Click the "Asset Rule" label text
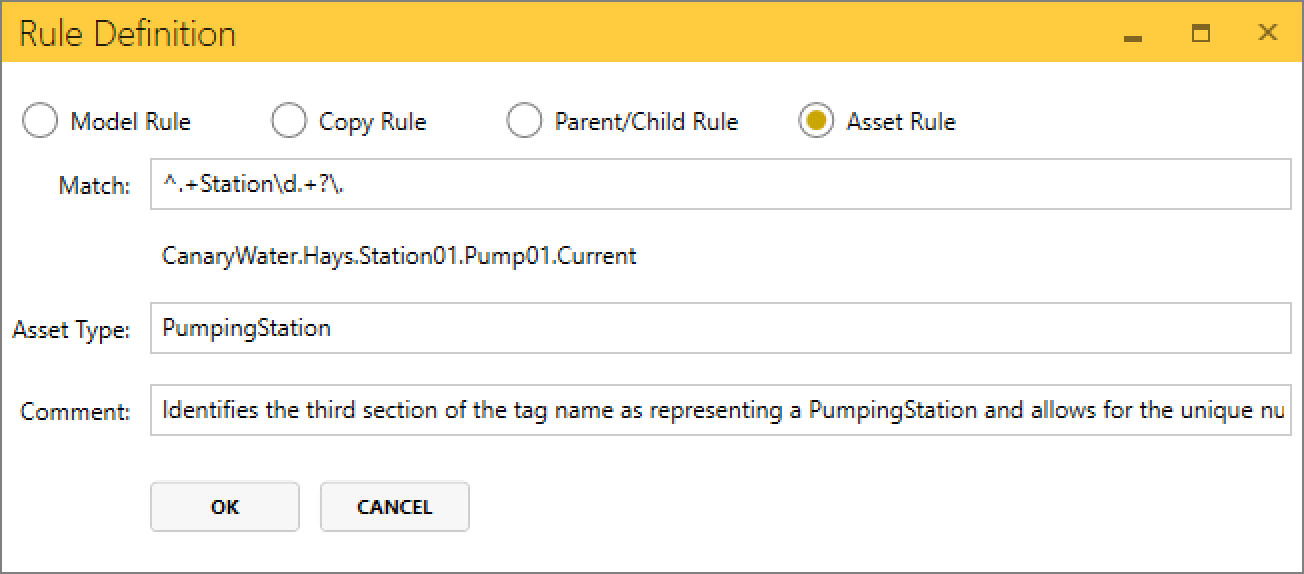The image size is (1304, 574). point(901,122)
